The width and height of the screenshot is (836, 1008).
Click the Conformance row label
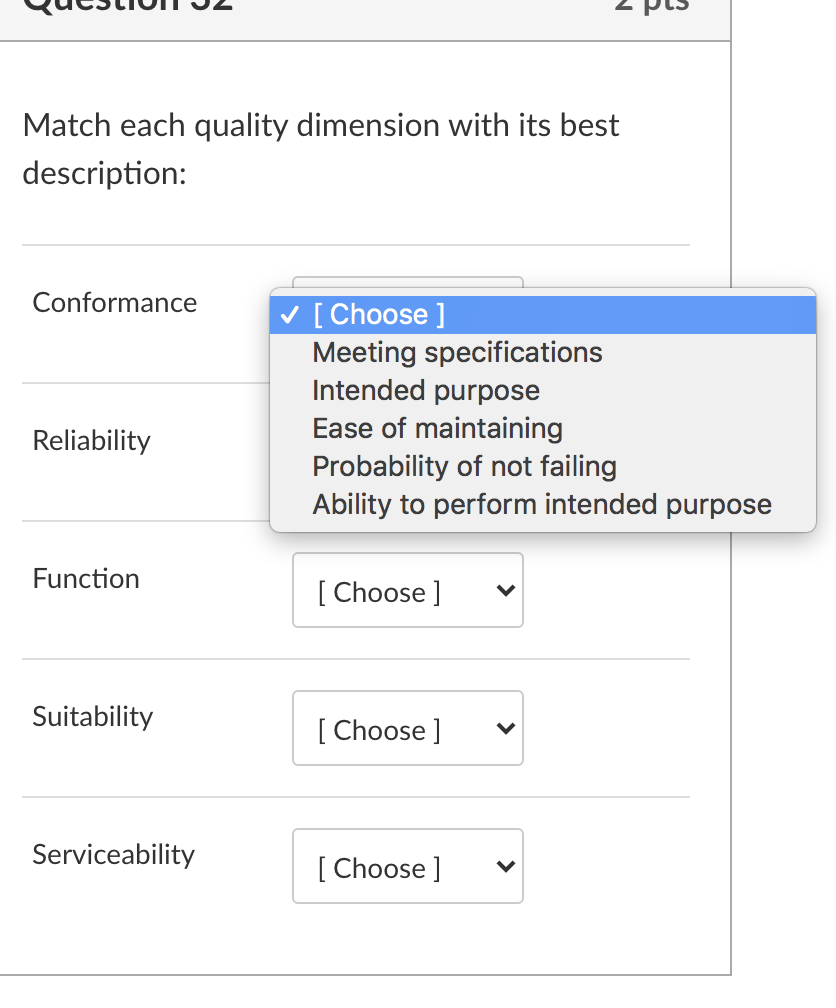coord(114,302)
